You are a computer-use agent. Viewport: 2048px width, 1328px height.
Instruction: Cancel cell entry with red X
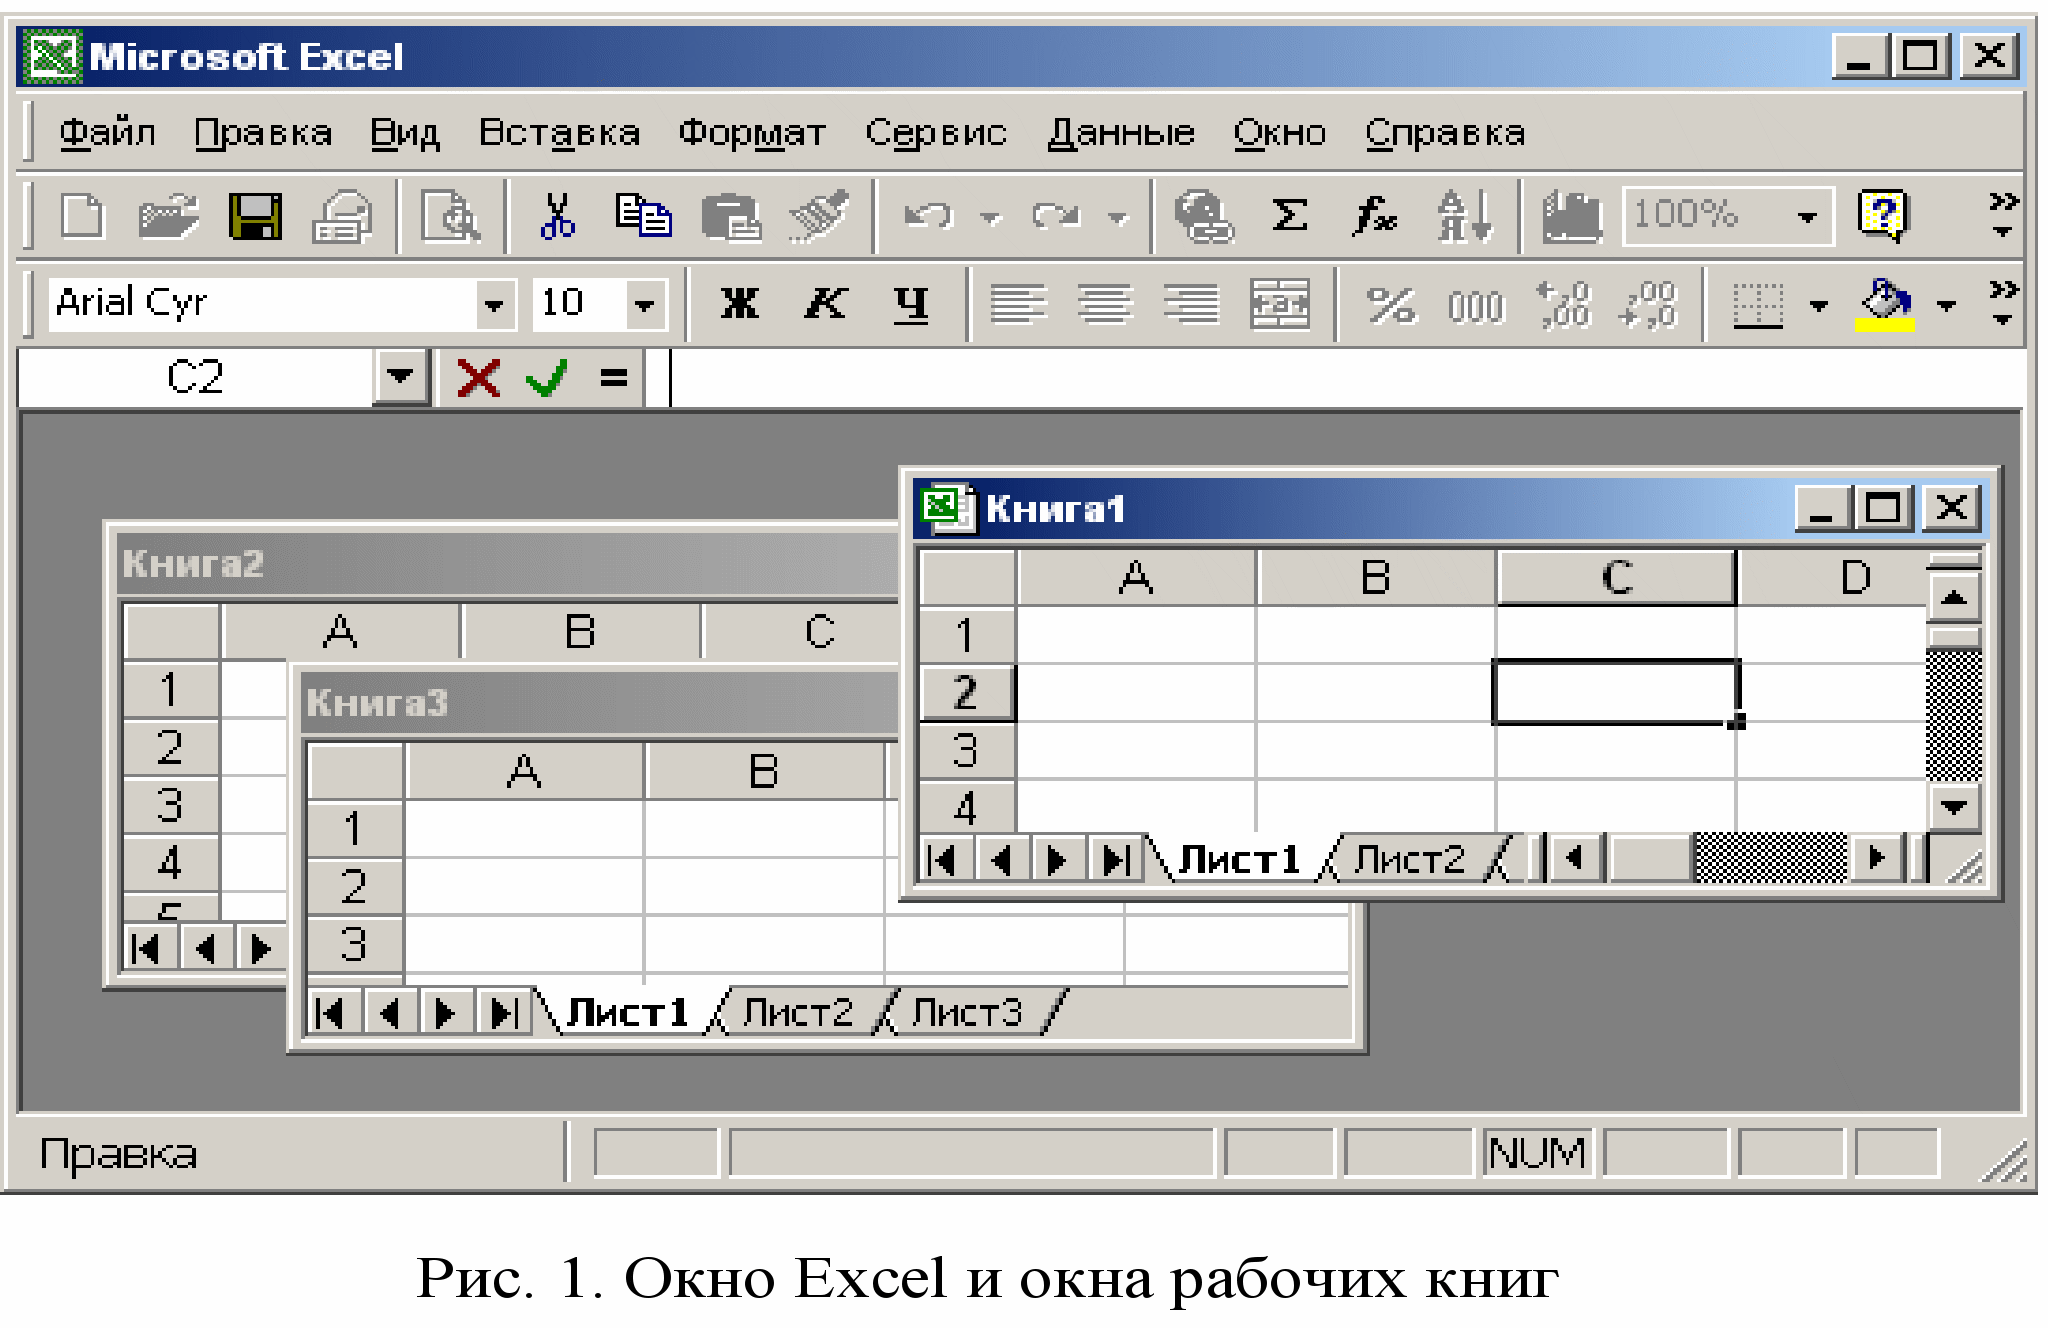[x=478, y=378]
